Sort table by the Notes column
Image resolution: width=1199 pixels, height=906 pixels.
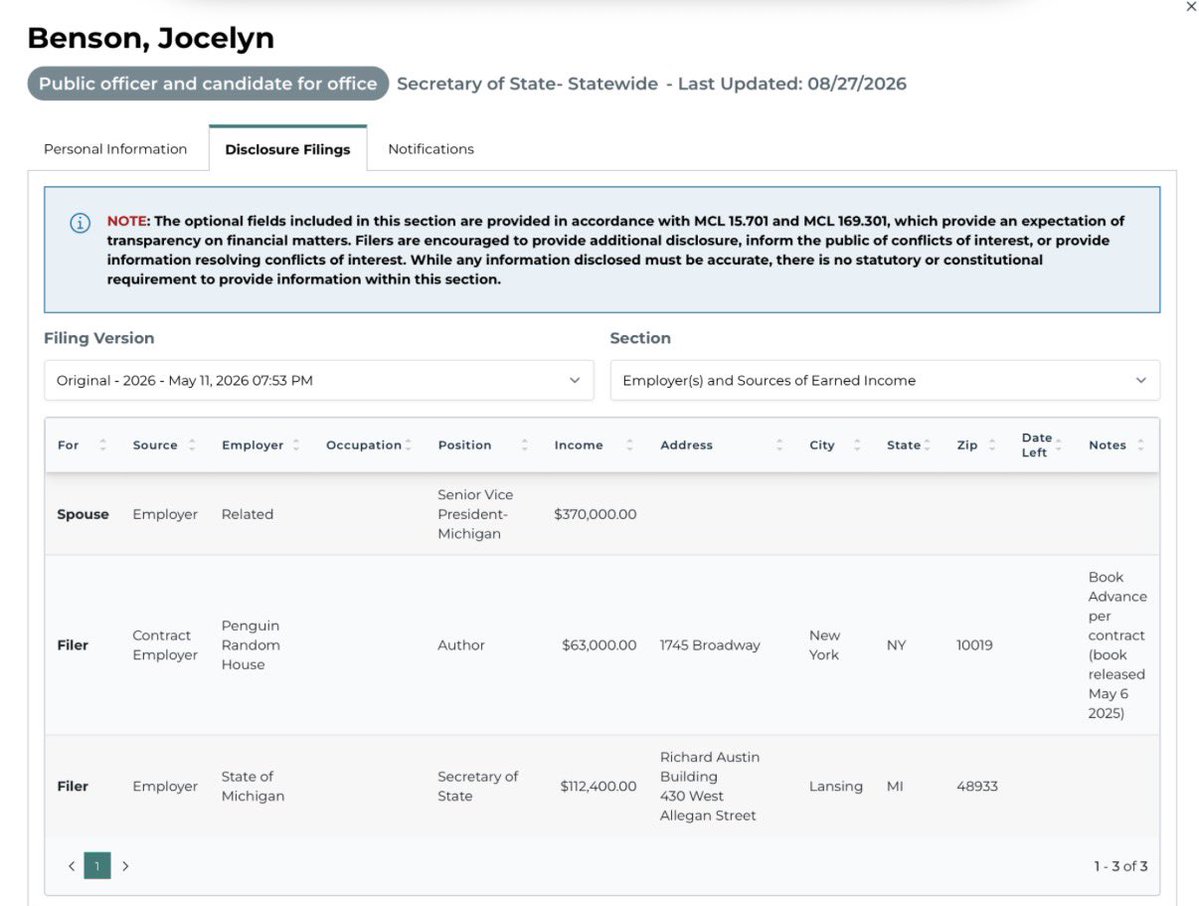[1140, 445]
